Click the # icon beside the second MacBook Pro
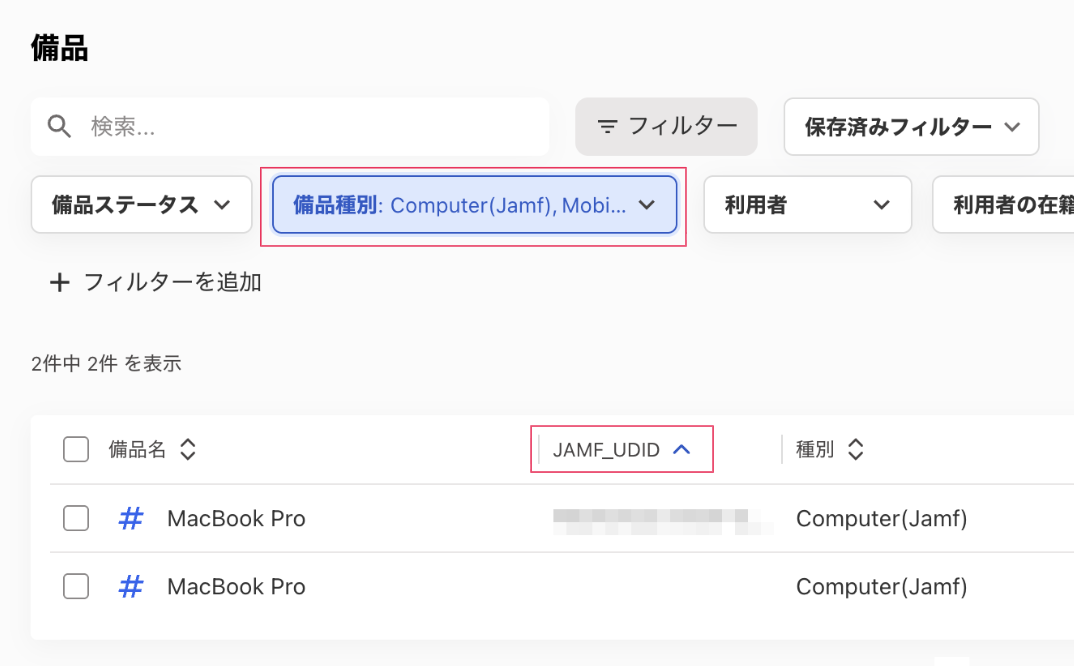 coord(130,587)
